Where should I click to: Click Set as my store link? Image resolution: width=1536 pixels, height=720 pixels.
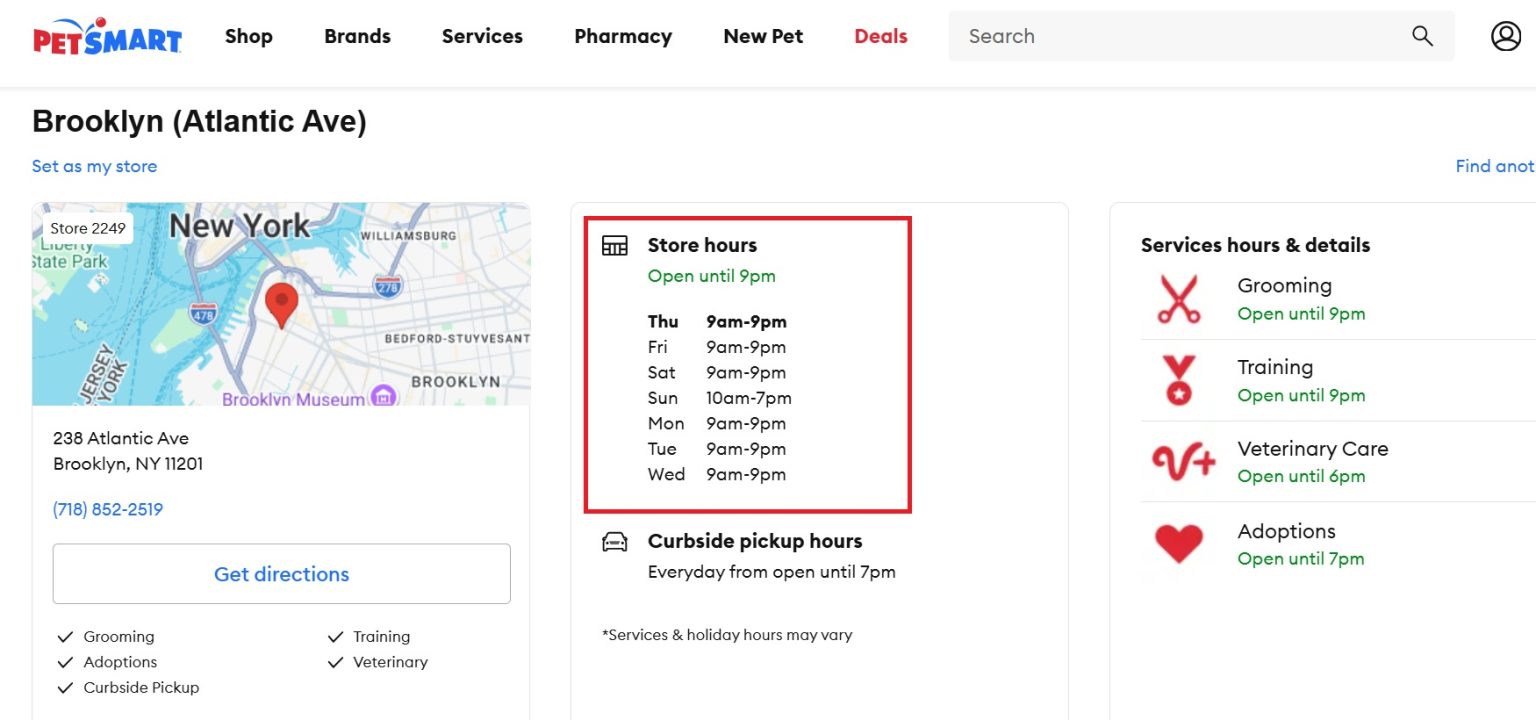[x=94, y=166]
